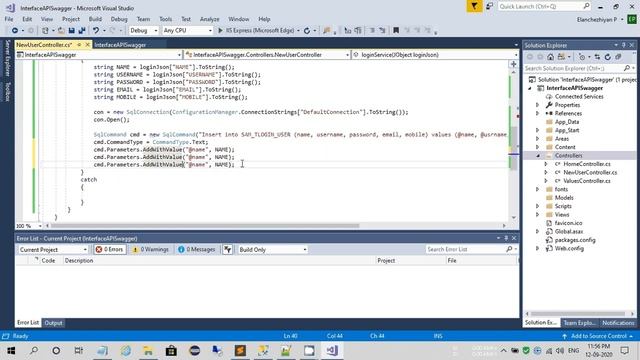Click the Solution Explorer search magnifier icon

pyautogui.click(x=627, y=68)
